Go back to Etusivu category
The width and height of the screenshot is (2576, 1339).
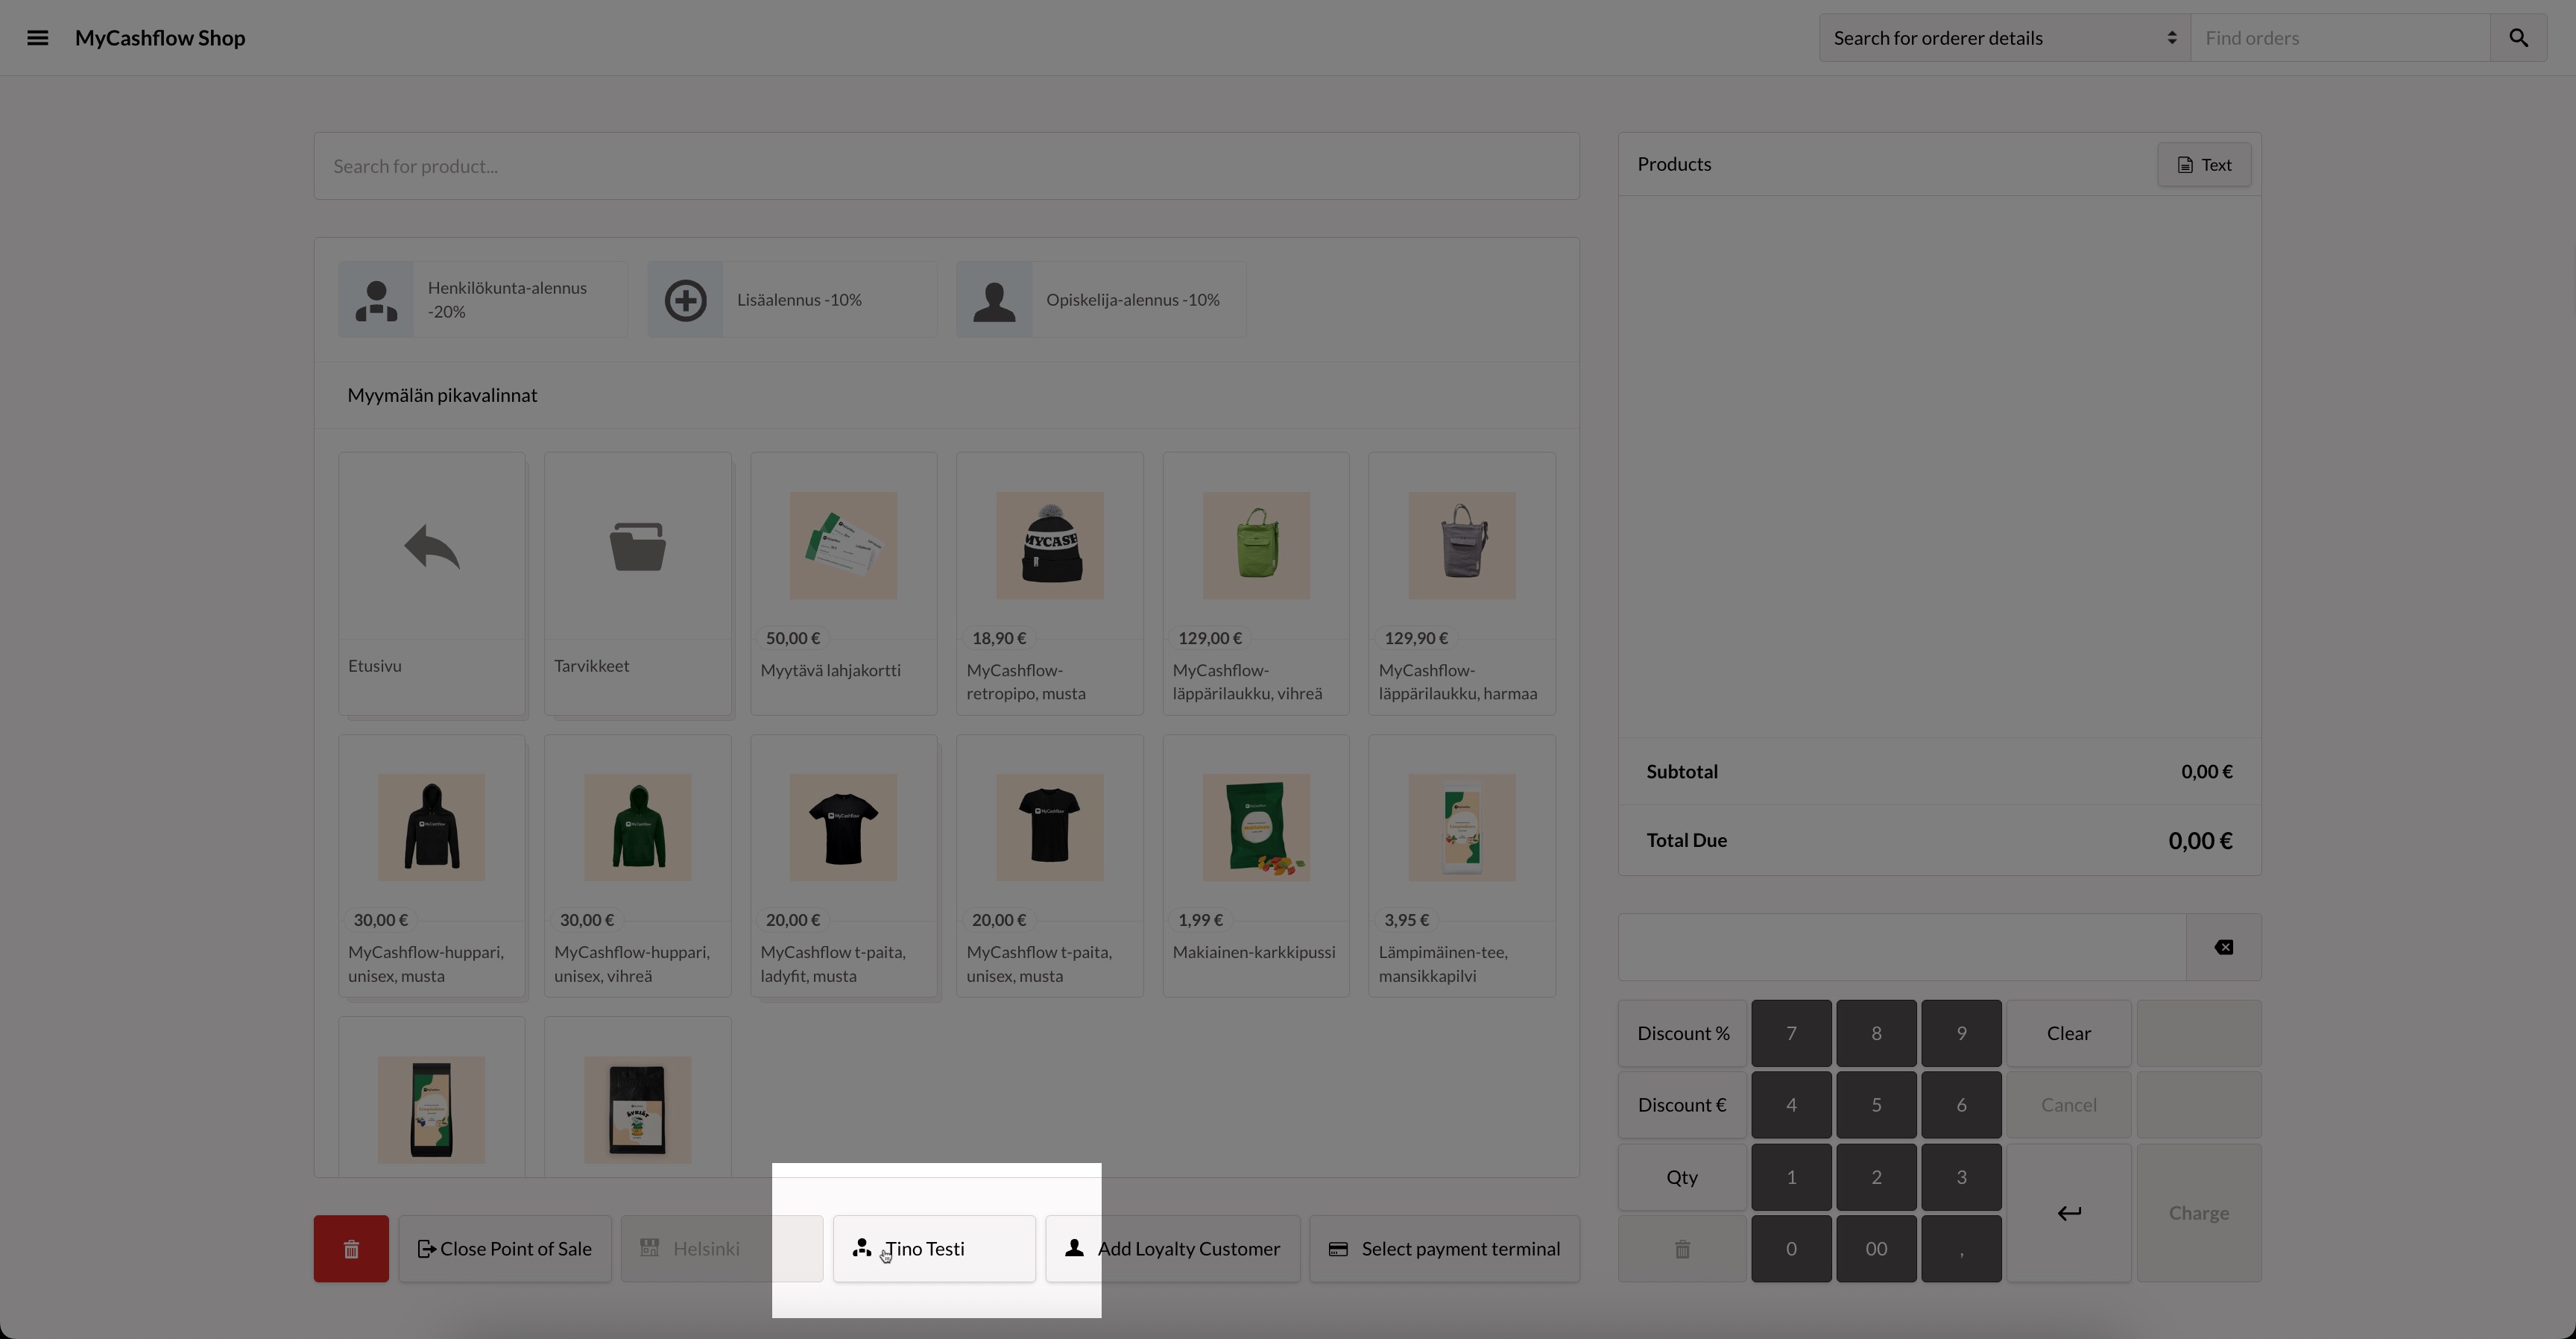pyautogui.click(x=431, y=583)
